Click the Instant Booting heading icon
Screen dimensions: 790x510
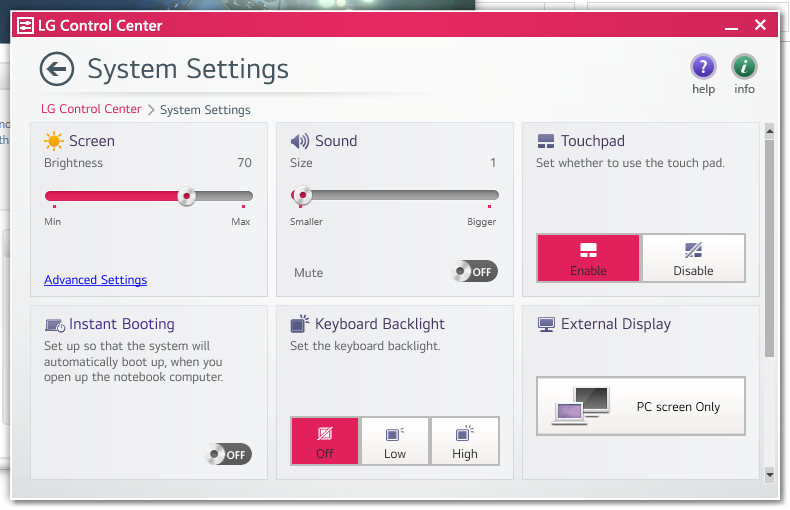54,326
